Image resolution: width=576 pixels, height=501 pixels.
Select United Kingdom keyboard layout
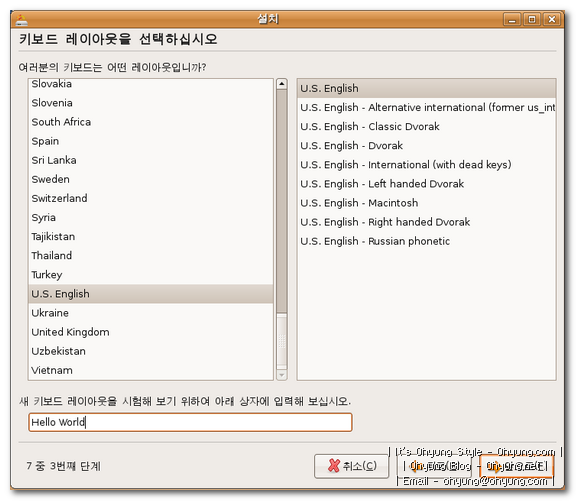[x=151, y=332]
